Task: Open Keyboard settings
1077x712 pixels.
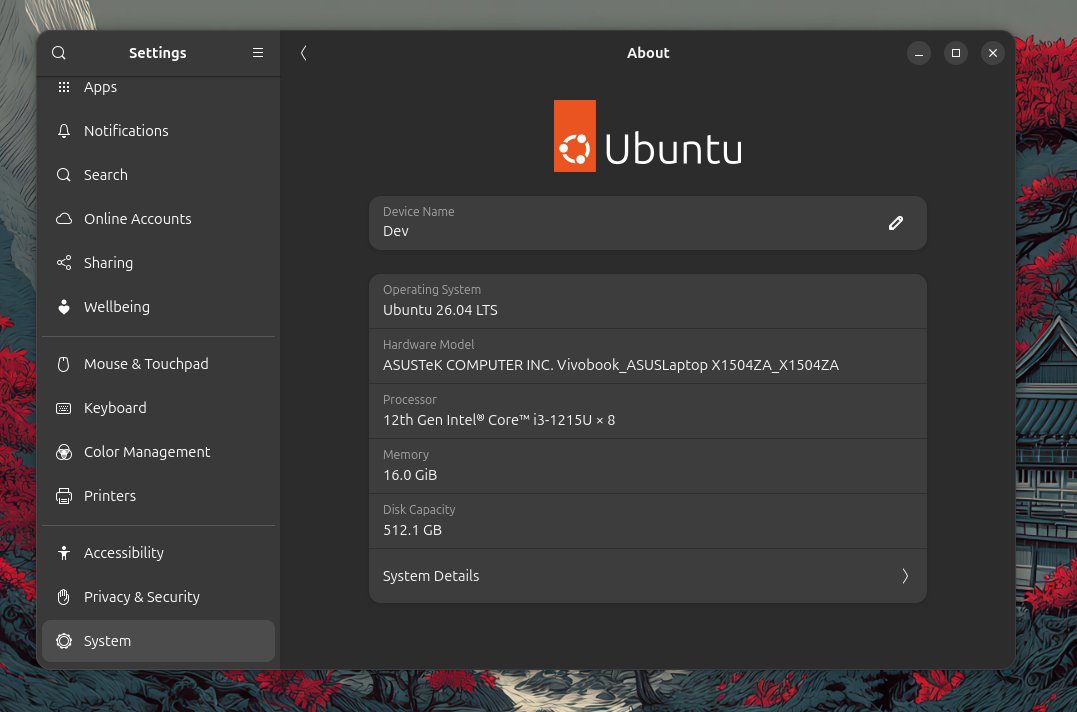Action: click(158, 409)
